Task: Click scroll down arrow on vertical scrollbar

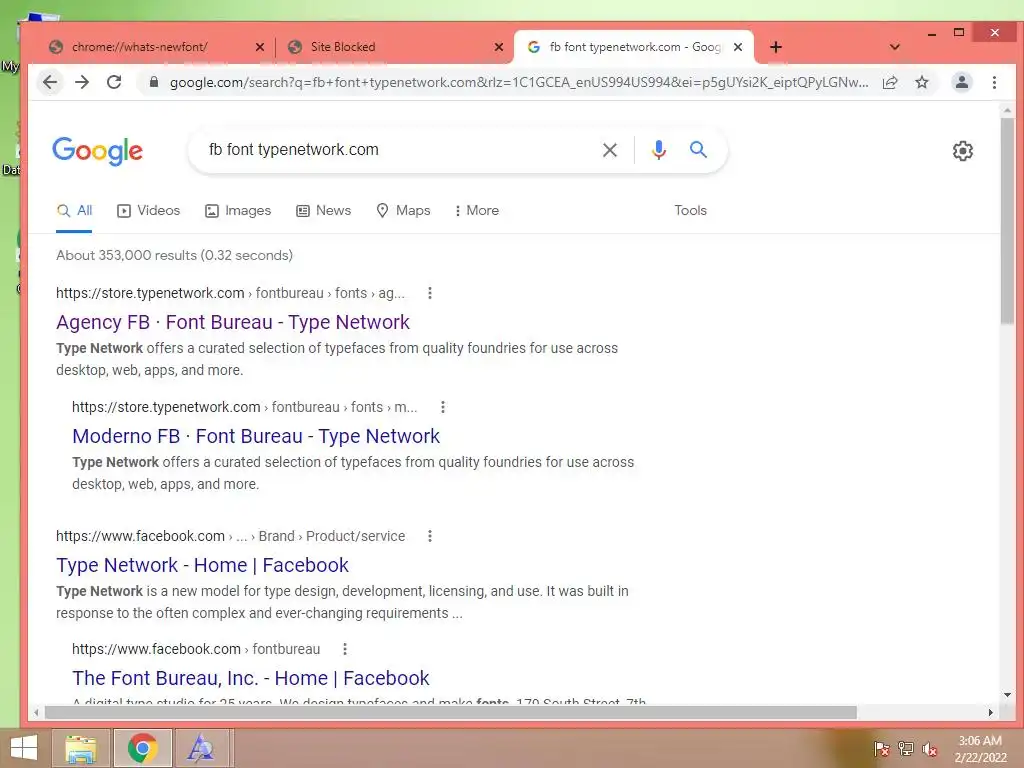Action: [x=1007, y=695]
